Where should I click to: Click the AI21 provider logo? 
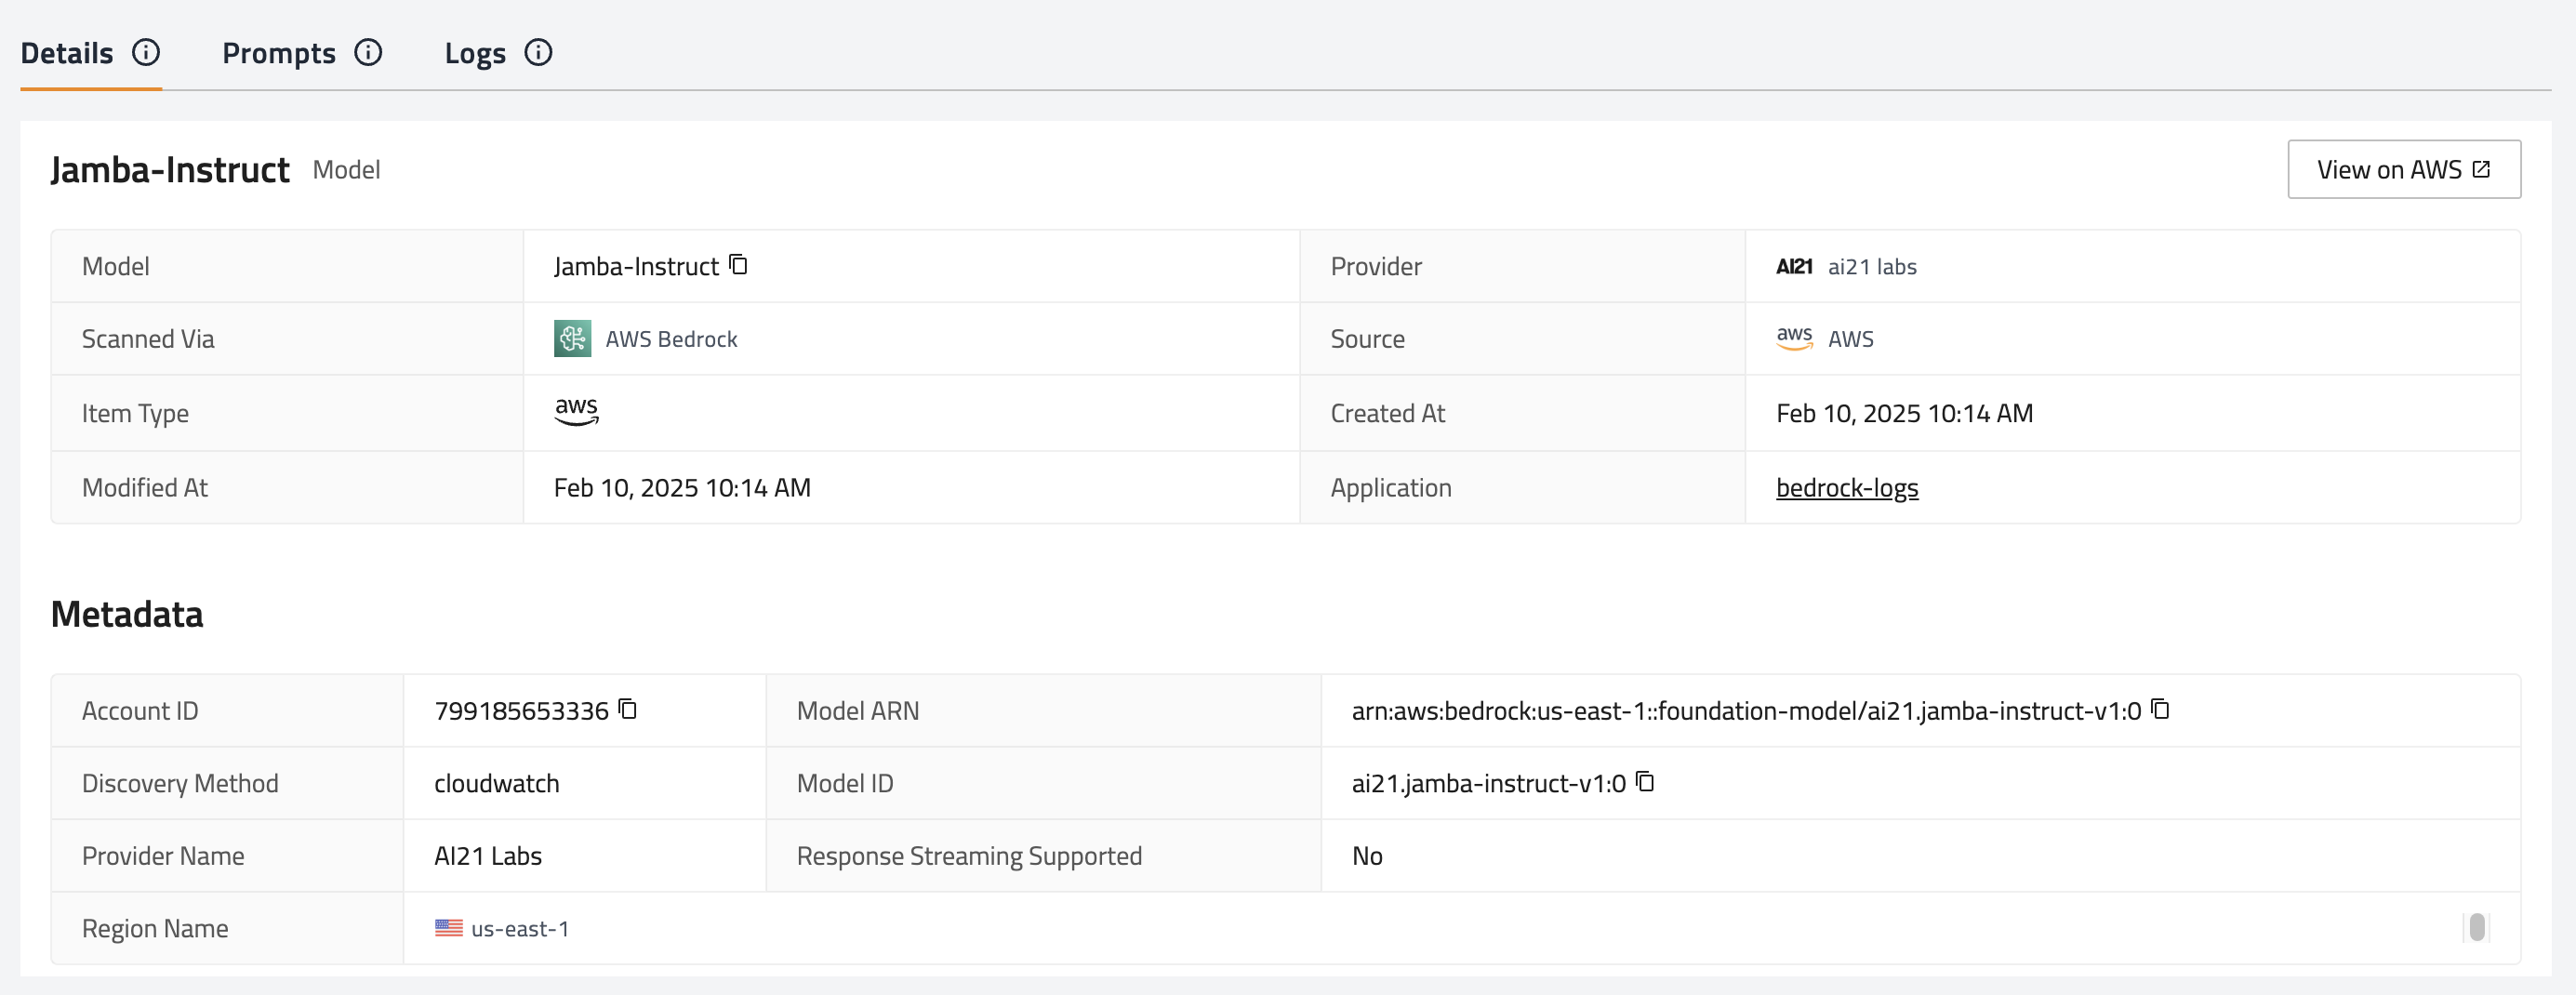pos(1794,266)
